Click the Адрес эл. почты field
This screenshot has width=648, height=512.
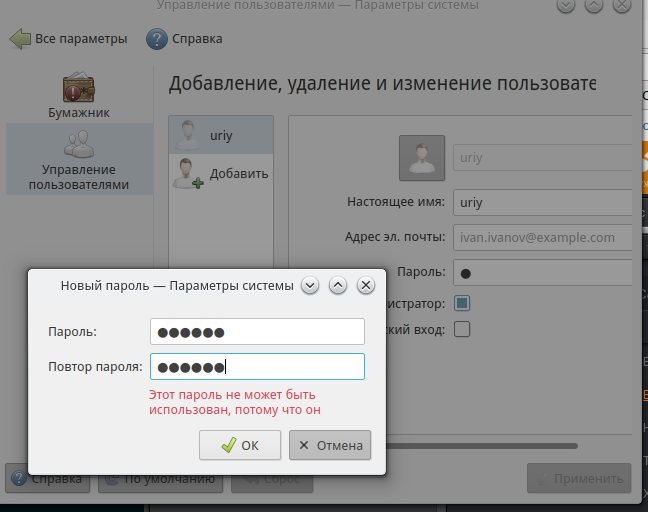543,238
